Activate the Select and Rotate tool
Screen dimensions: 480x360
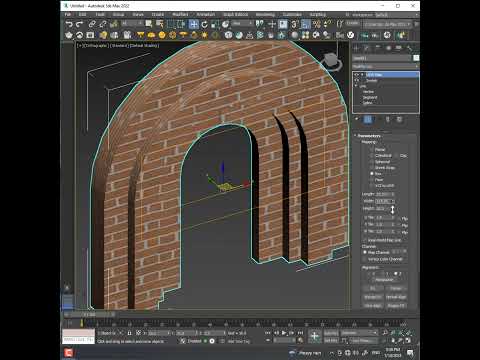204,24
